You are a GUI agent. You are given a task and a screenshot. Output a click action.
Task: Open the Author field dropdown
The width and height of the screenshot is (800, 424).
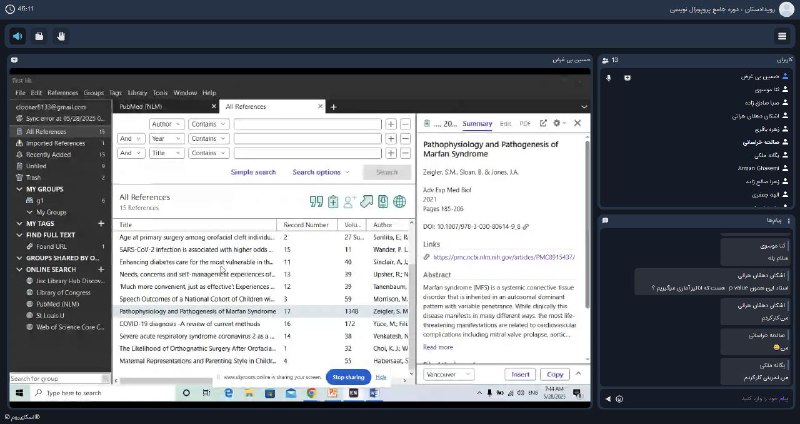coord(166,124)
